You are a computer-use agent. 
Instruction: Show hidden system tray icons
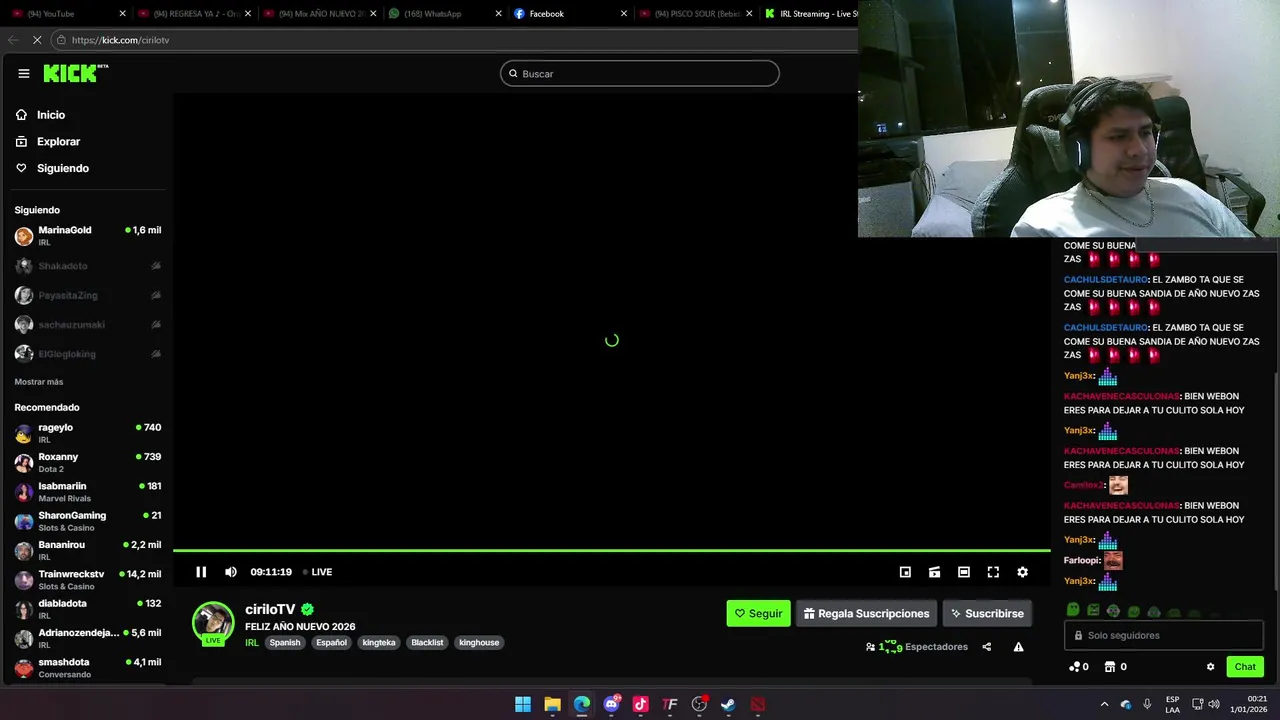(1104, 704)
